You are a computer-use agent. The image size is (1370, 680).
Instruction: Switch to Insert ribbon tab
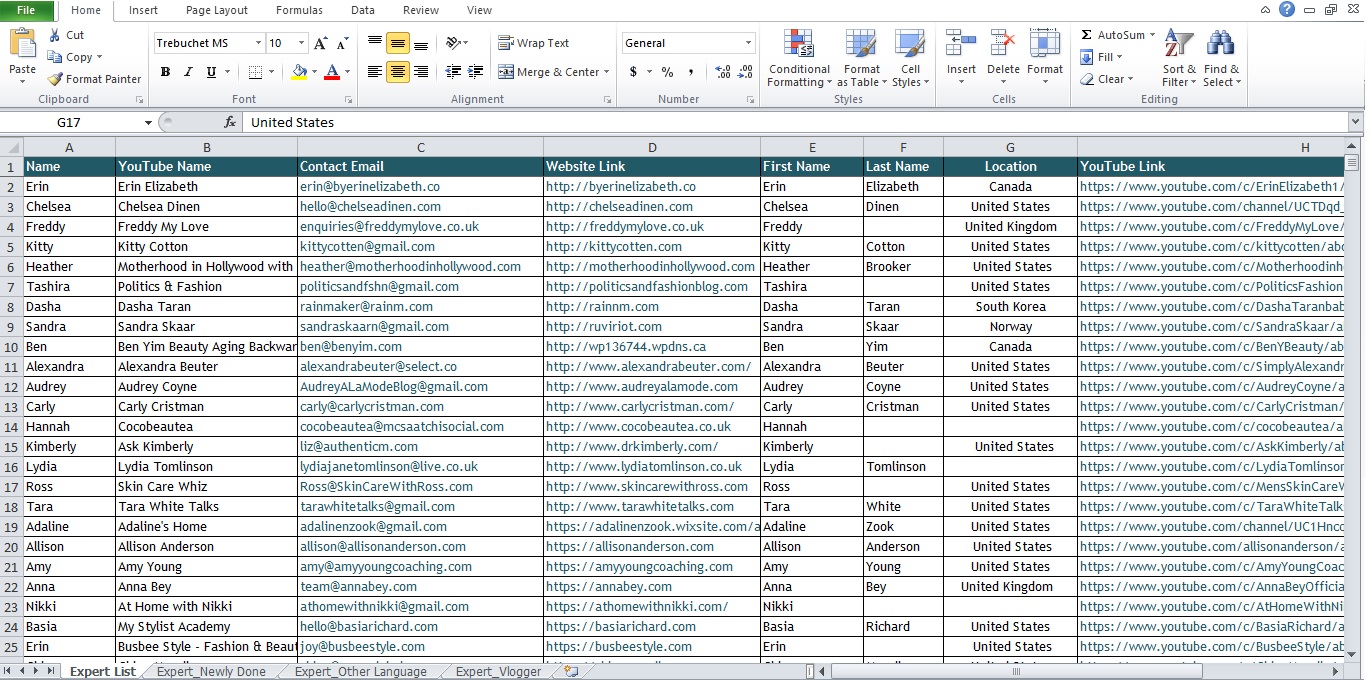click(x=143, y=10)
